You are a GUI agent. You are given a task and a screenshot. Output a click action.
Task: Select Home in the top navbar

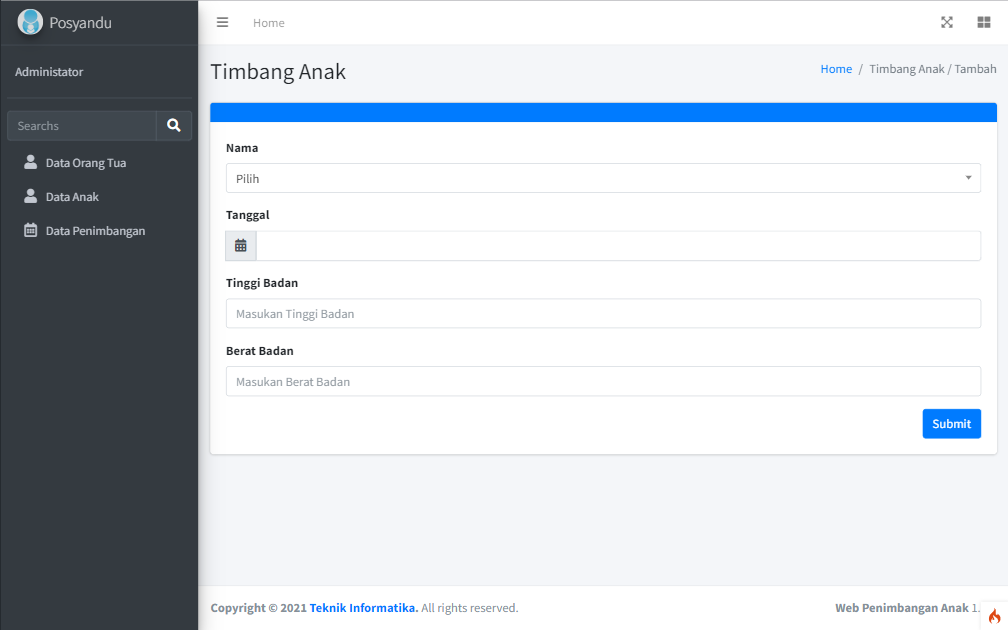pyautogui.click(x=269, y=23)
